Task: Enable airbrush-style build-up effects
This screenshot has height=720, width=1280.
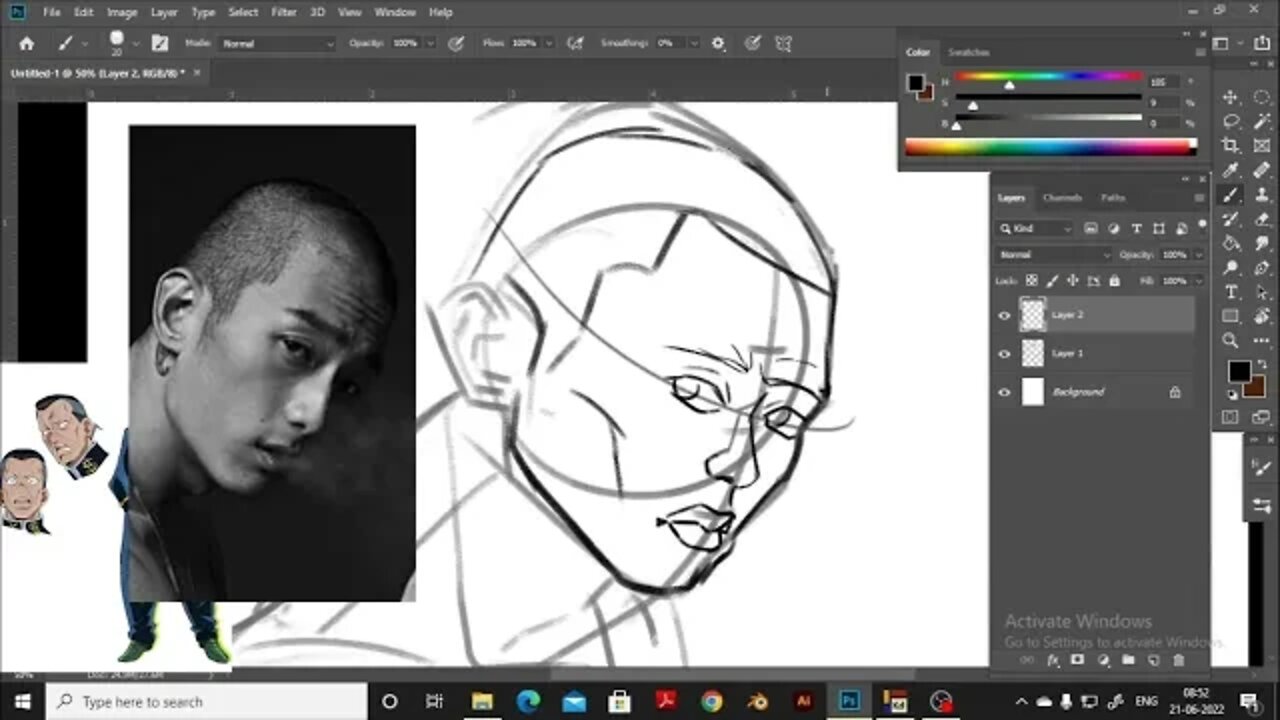Action: click(575, 44)
